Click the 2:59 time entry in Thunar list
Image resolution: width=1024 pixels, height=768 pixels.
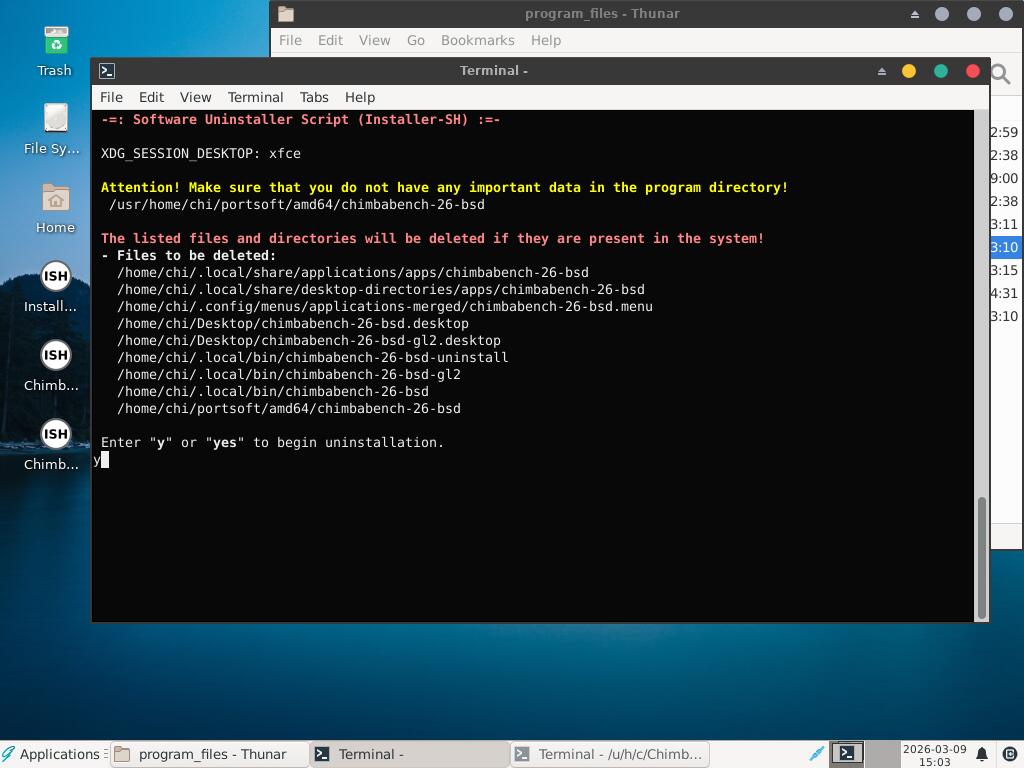[x=1004, y=133]
